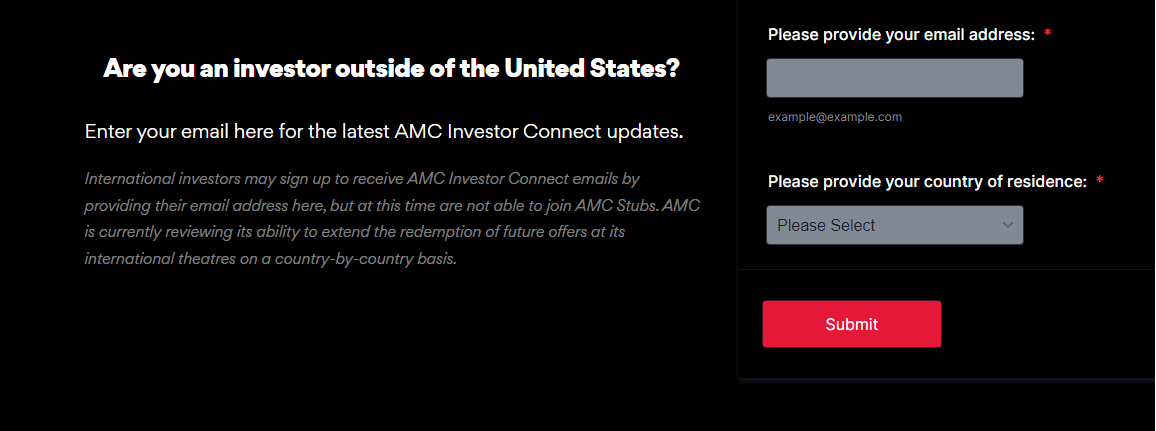This screenshot has height=431, width=1156.
Task: Click the example@example.com hint text
Action: click(835, 117)
